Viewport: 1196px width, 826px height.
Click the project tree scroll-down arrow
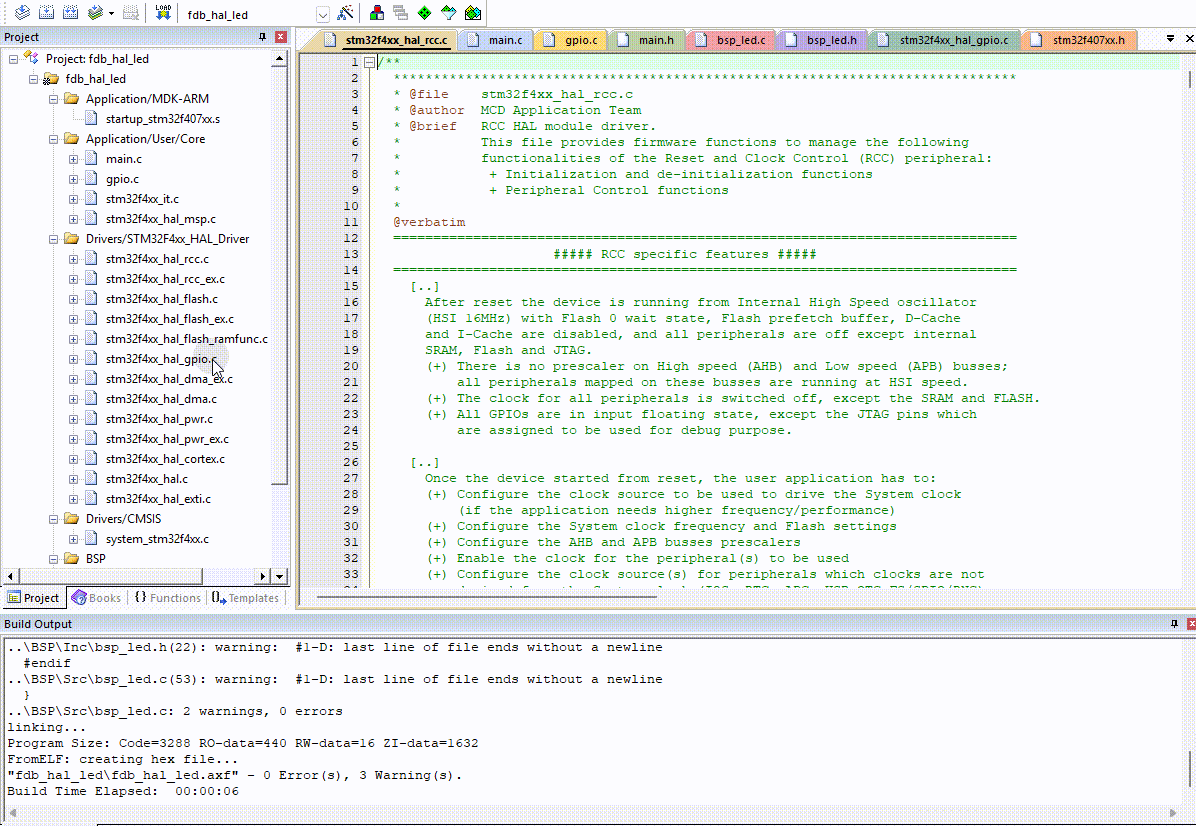[x=279, y=577]
